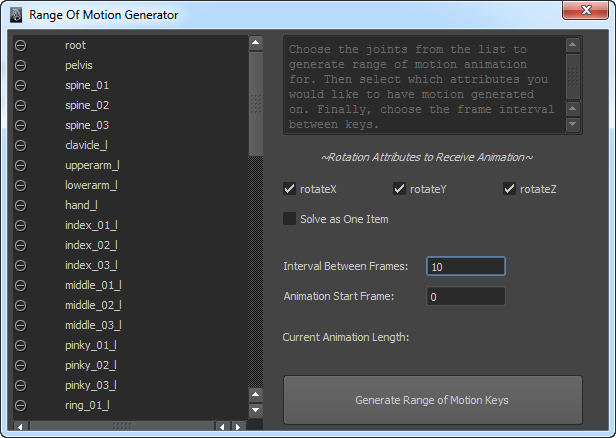Click the circle-minus icon beside index_03_l
The height and width of the screenshot is (438, 616).
point(20,266)
